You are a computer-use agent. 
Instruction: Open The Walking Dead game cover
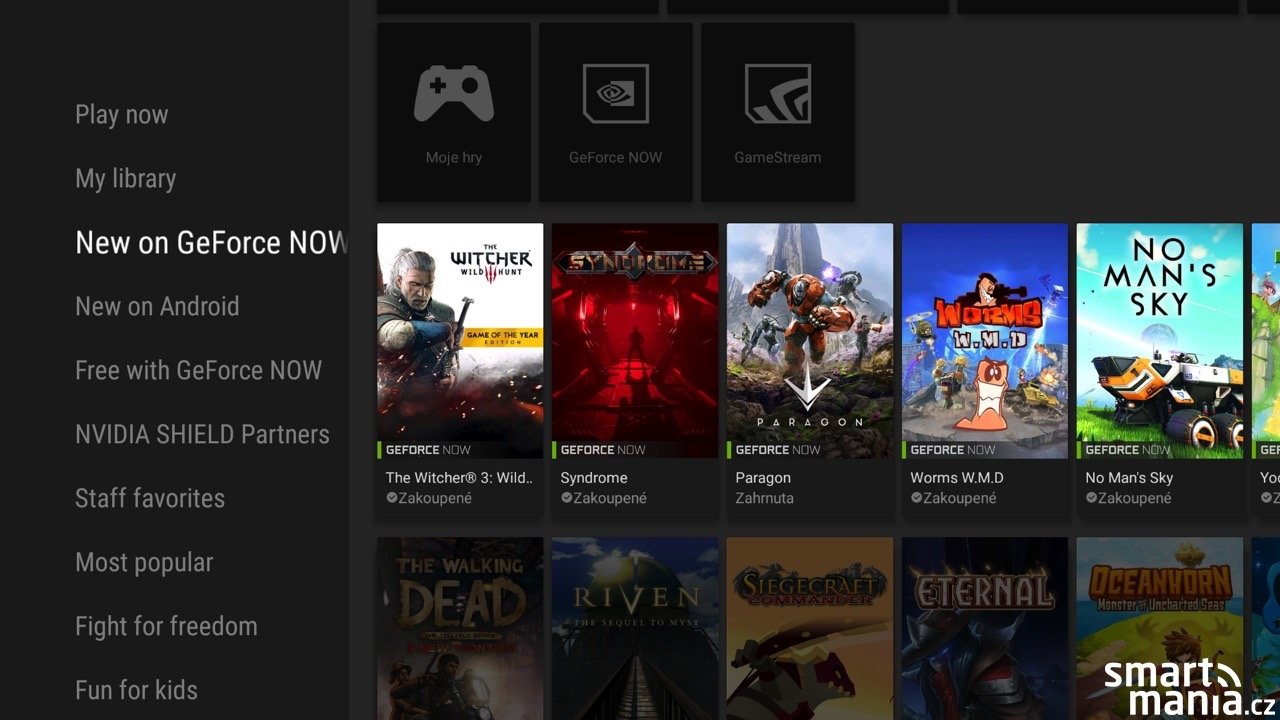(x=460, y=629)
